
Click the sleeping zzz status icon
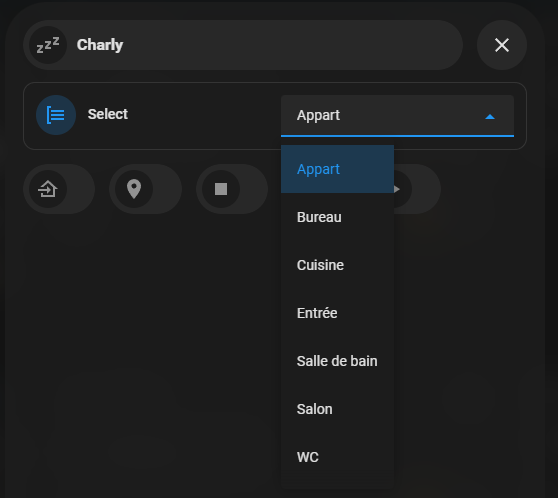point(48,45)
